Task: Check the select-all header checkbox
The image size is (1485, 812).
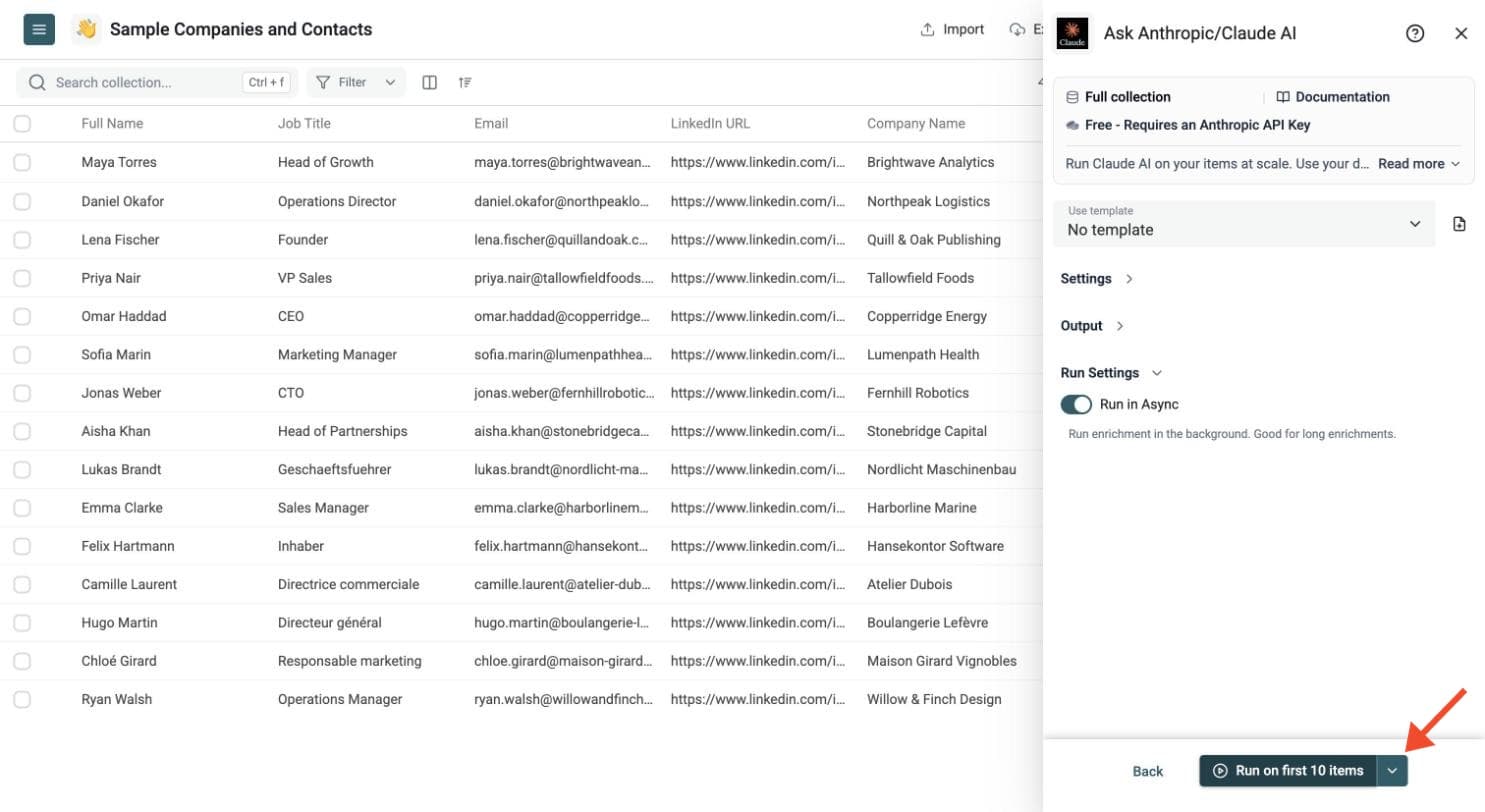Action: (x=22, y=124)
